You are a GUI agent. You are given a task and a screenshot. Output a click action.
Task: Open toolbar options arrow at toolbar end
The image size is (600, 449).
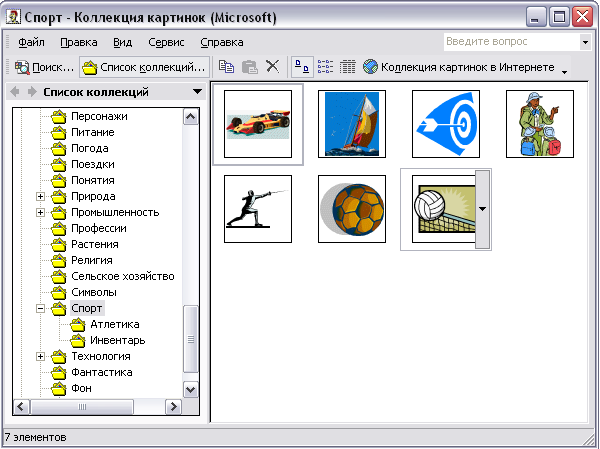tap(564, 72)
